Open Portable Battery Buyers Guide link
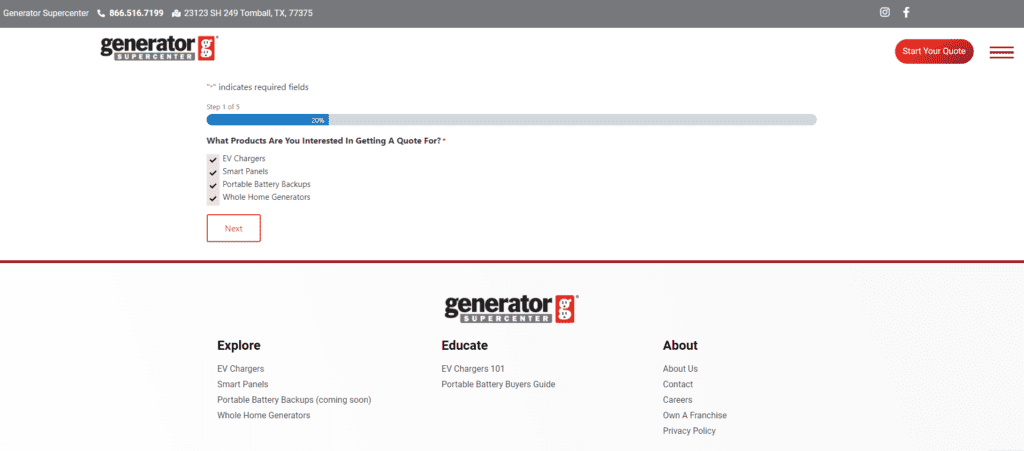Image resolution: width=1024 pixels, height=451 pixels. [x=497, y=384]
